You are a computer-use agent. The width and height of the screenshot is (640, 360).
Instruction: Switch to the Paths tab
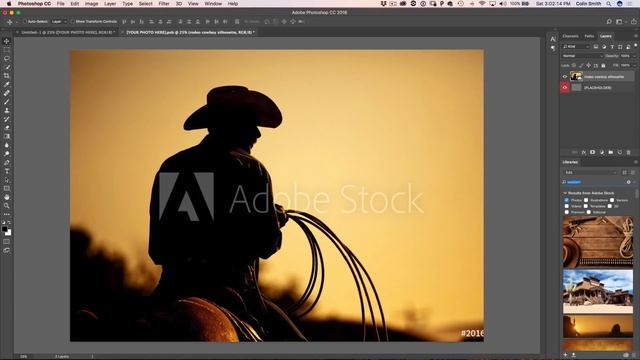pos(589,36)
